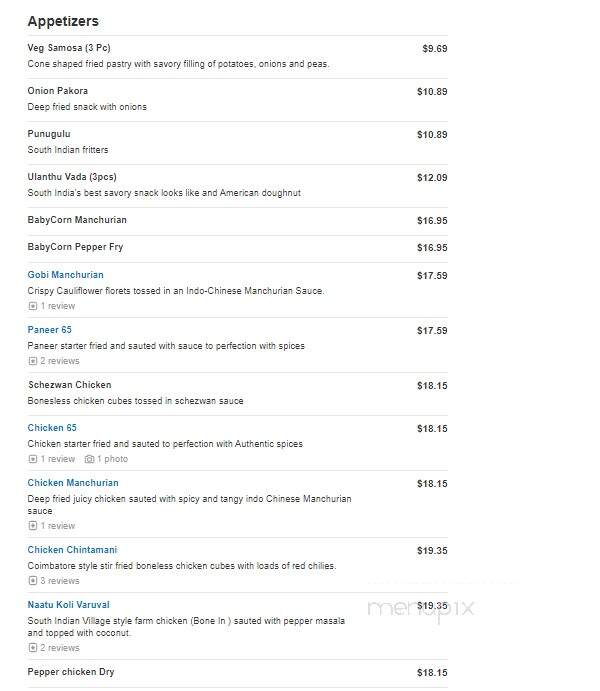Viewport: 600px width, 691px height.
Task: Click the Appetizers section heading
Action: [63, 21]
